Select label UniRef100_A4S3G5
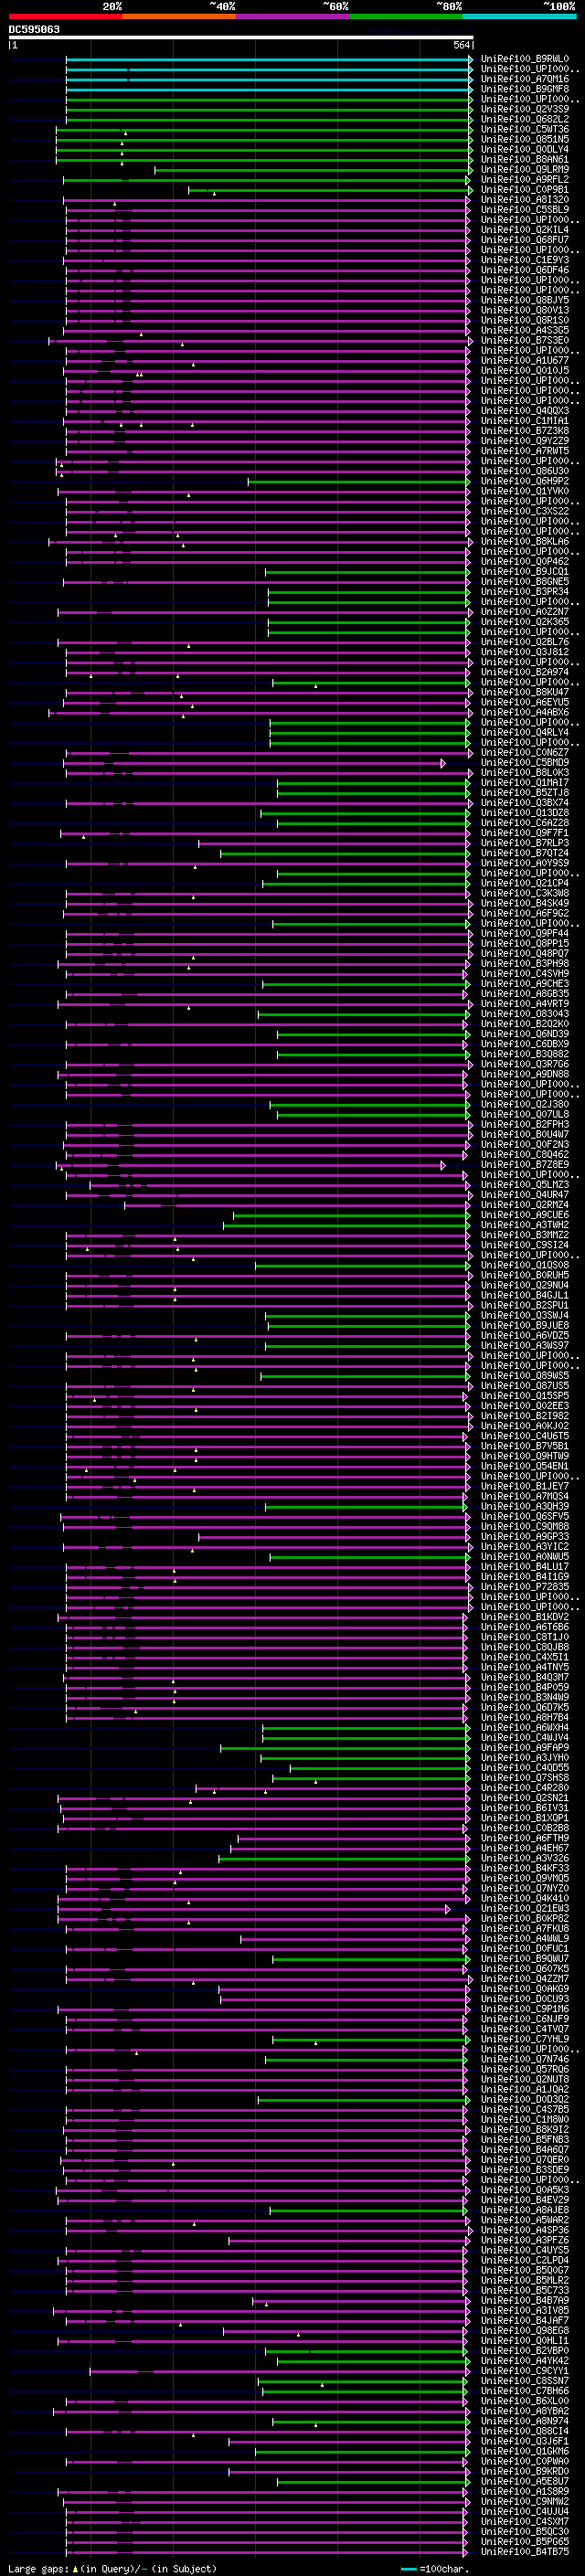This screenshot has height=2576, width=585. coord(525,330)
